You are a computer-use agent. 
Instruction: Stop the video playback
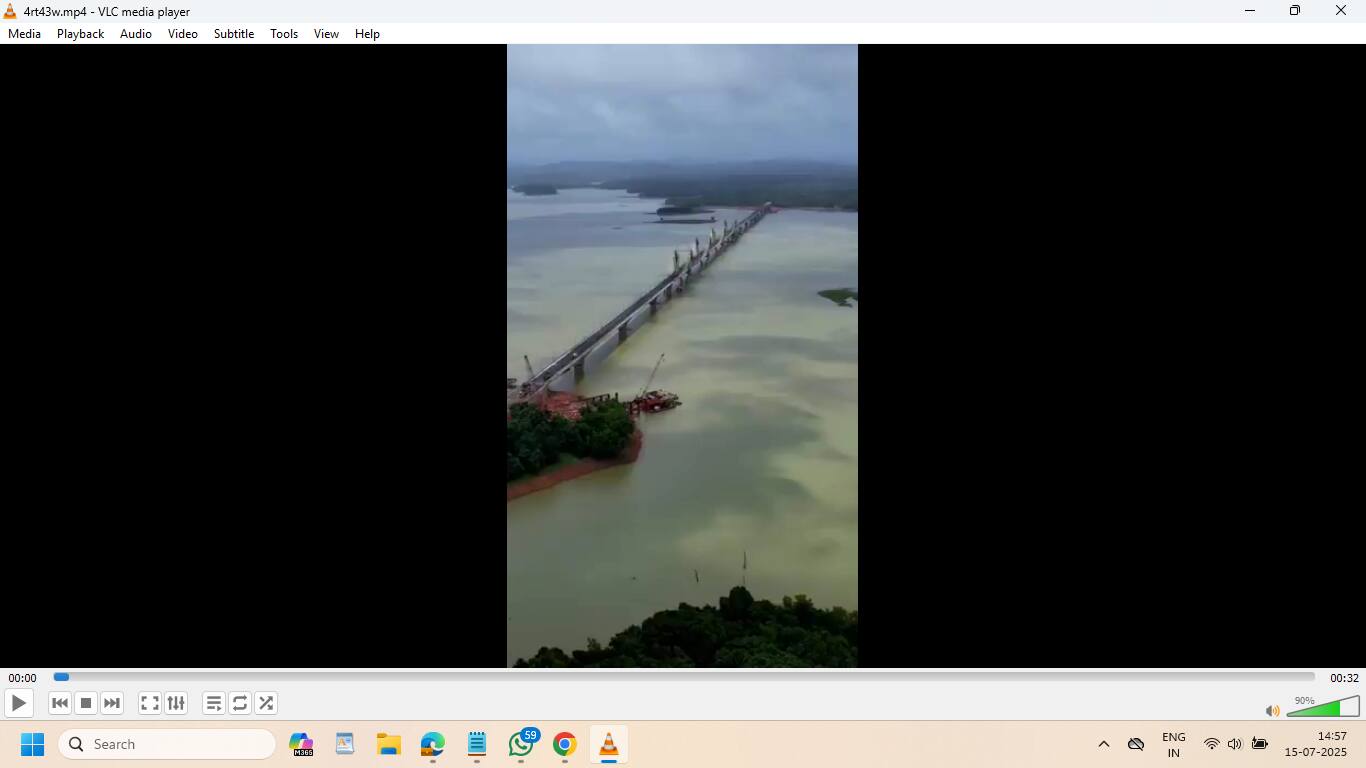86,703
